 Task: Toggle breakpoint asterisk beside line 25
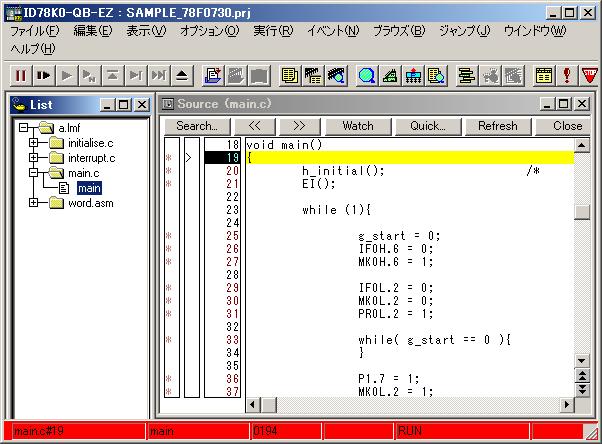click(x=168, y=236)
